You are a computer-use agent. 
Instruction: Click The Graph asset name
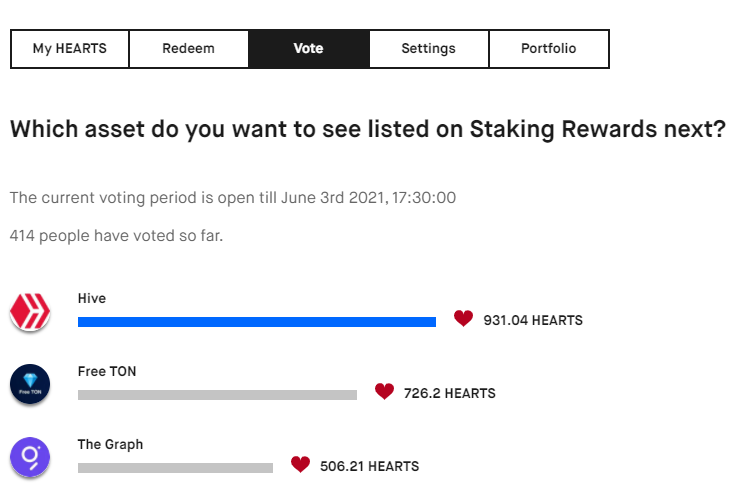tap(110, 444)
